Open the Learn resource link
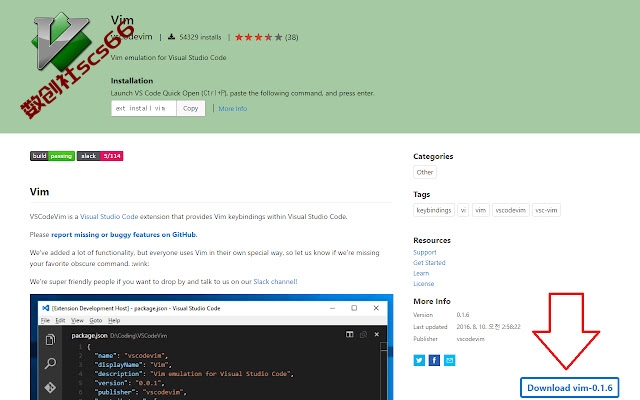The image size is (640, 400). pyautogui.click(x=421, y=273)
